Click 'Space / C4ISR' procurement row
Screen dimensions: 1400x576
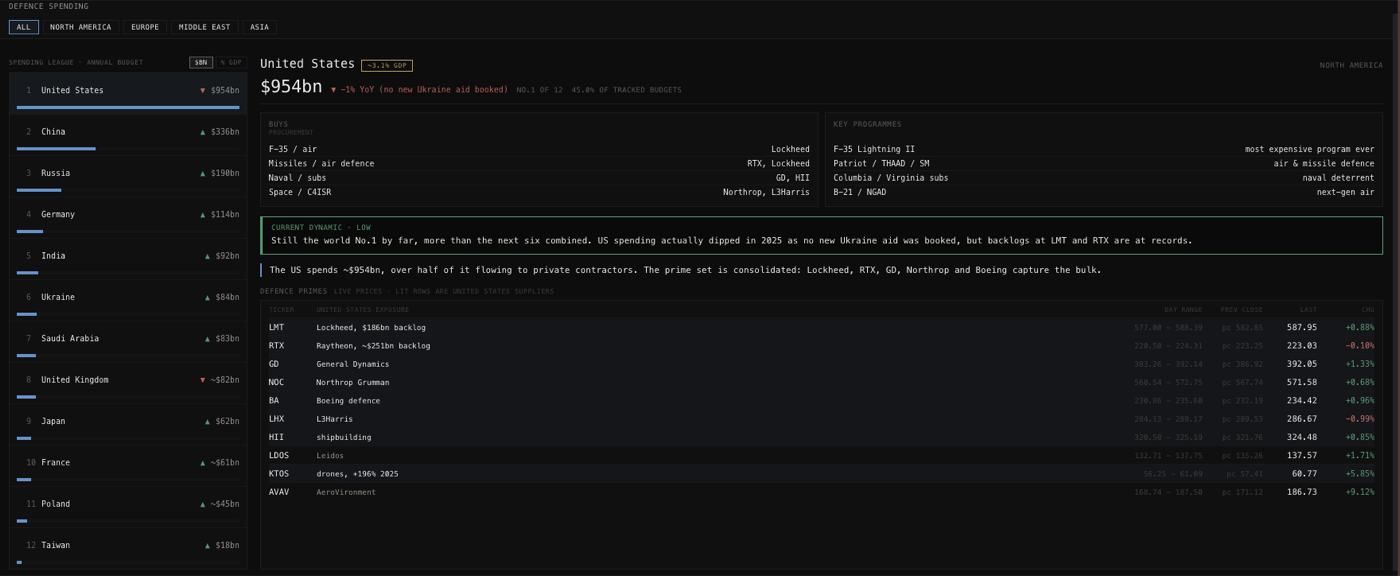click(539, 192)
